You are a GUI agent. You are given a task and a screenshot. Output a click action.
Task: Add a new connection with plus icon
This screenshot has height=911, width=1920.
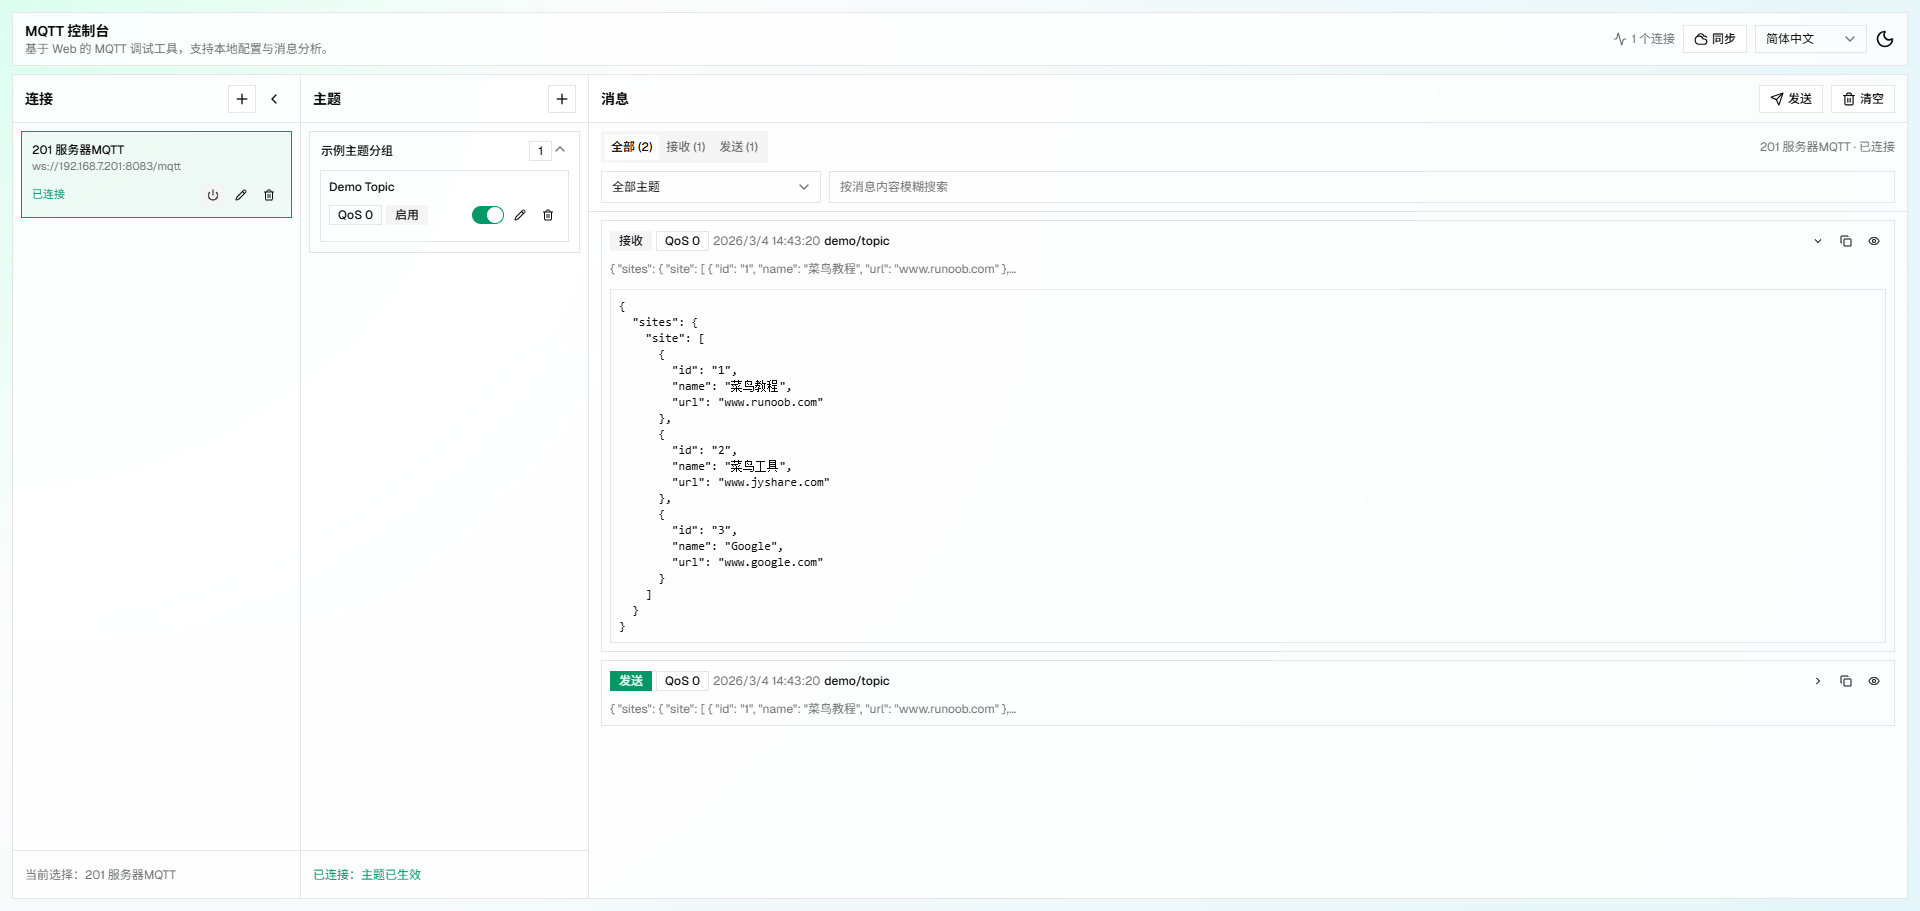[242, 99]
